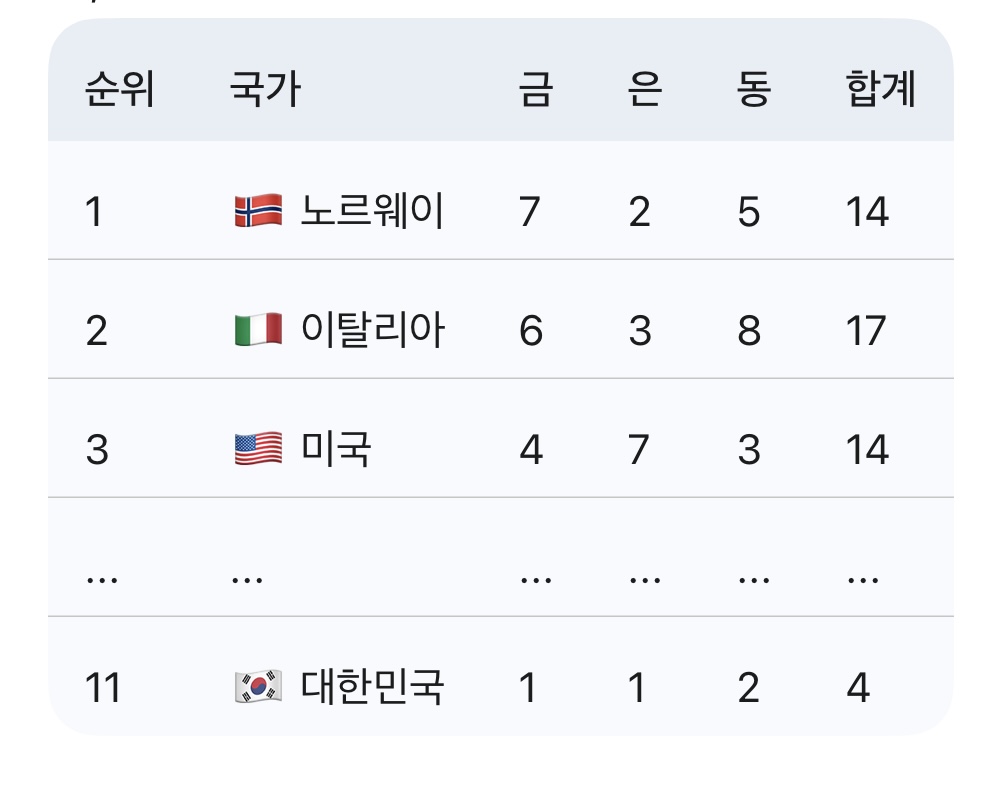This screenshot has height=797, width=990.
Task: Select the 순위 column header
Action: pos(120,89)
